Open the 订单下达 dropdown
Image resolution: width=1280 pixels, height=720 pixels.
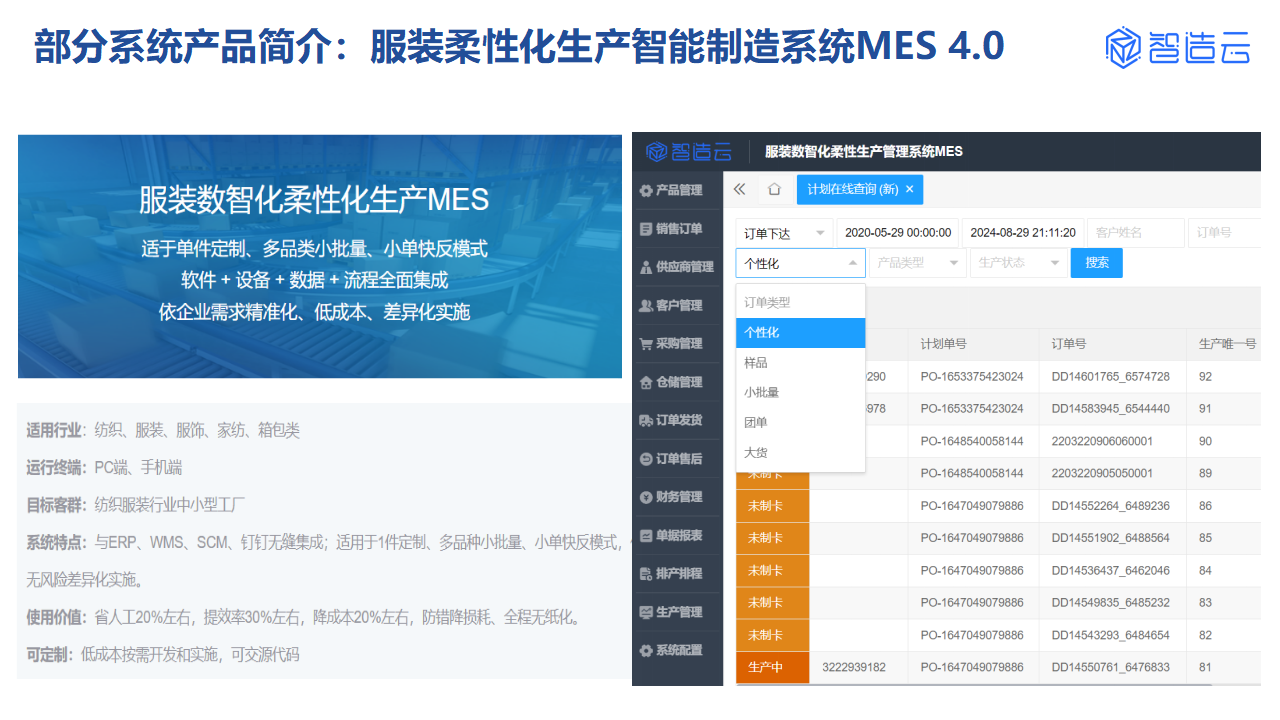[x=785, y=233]
